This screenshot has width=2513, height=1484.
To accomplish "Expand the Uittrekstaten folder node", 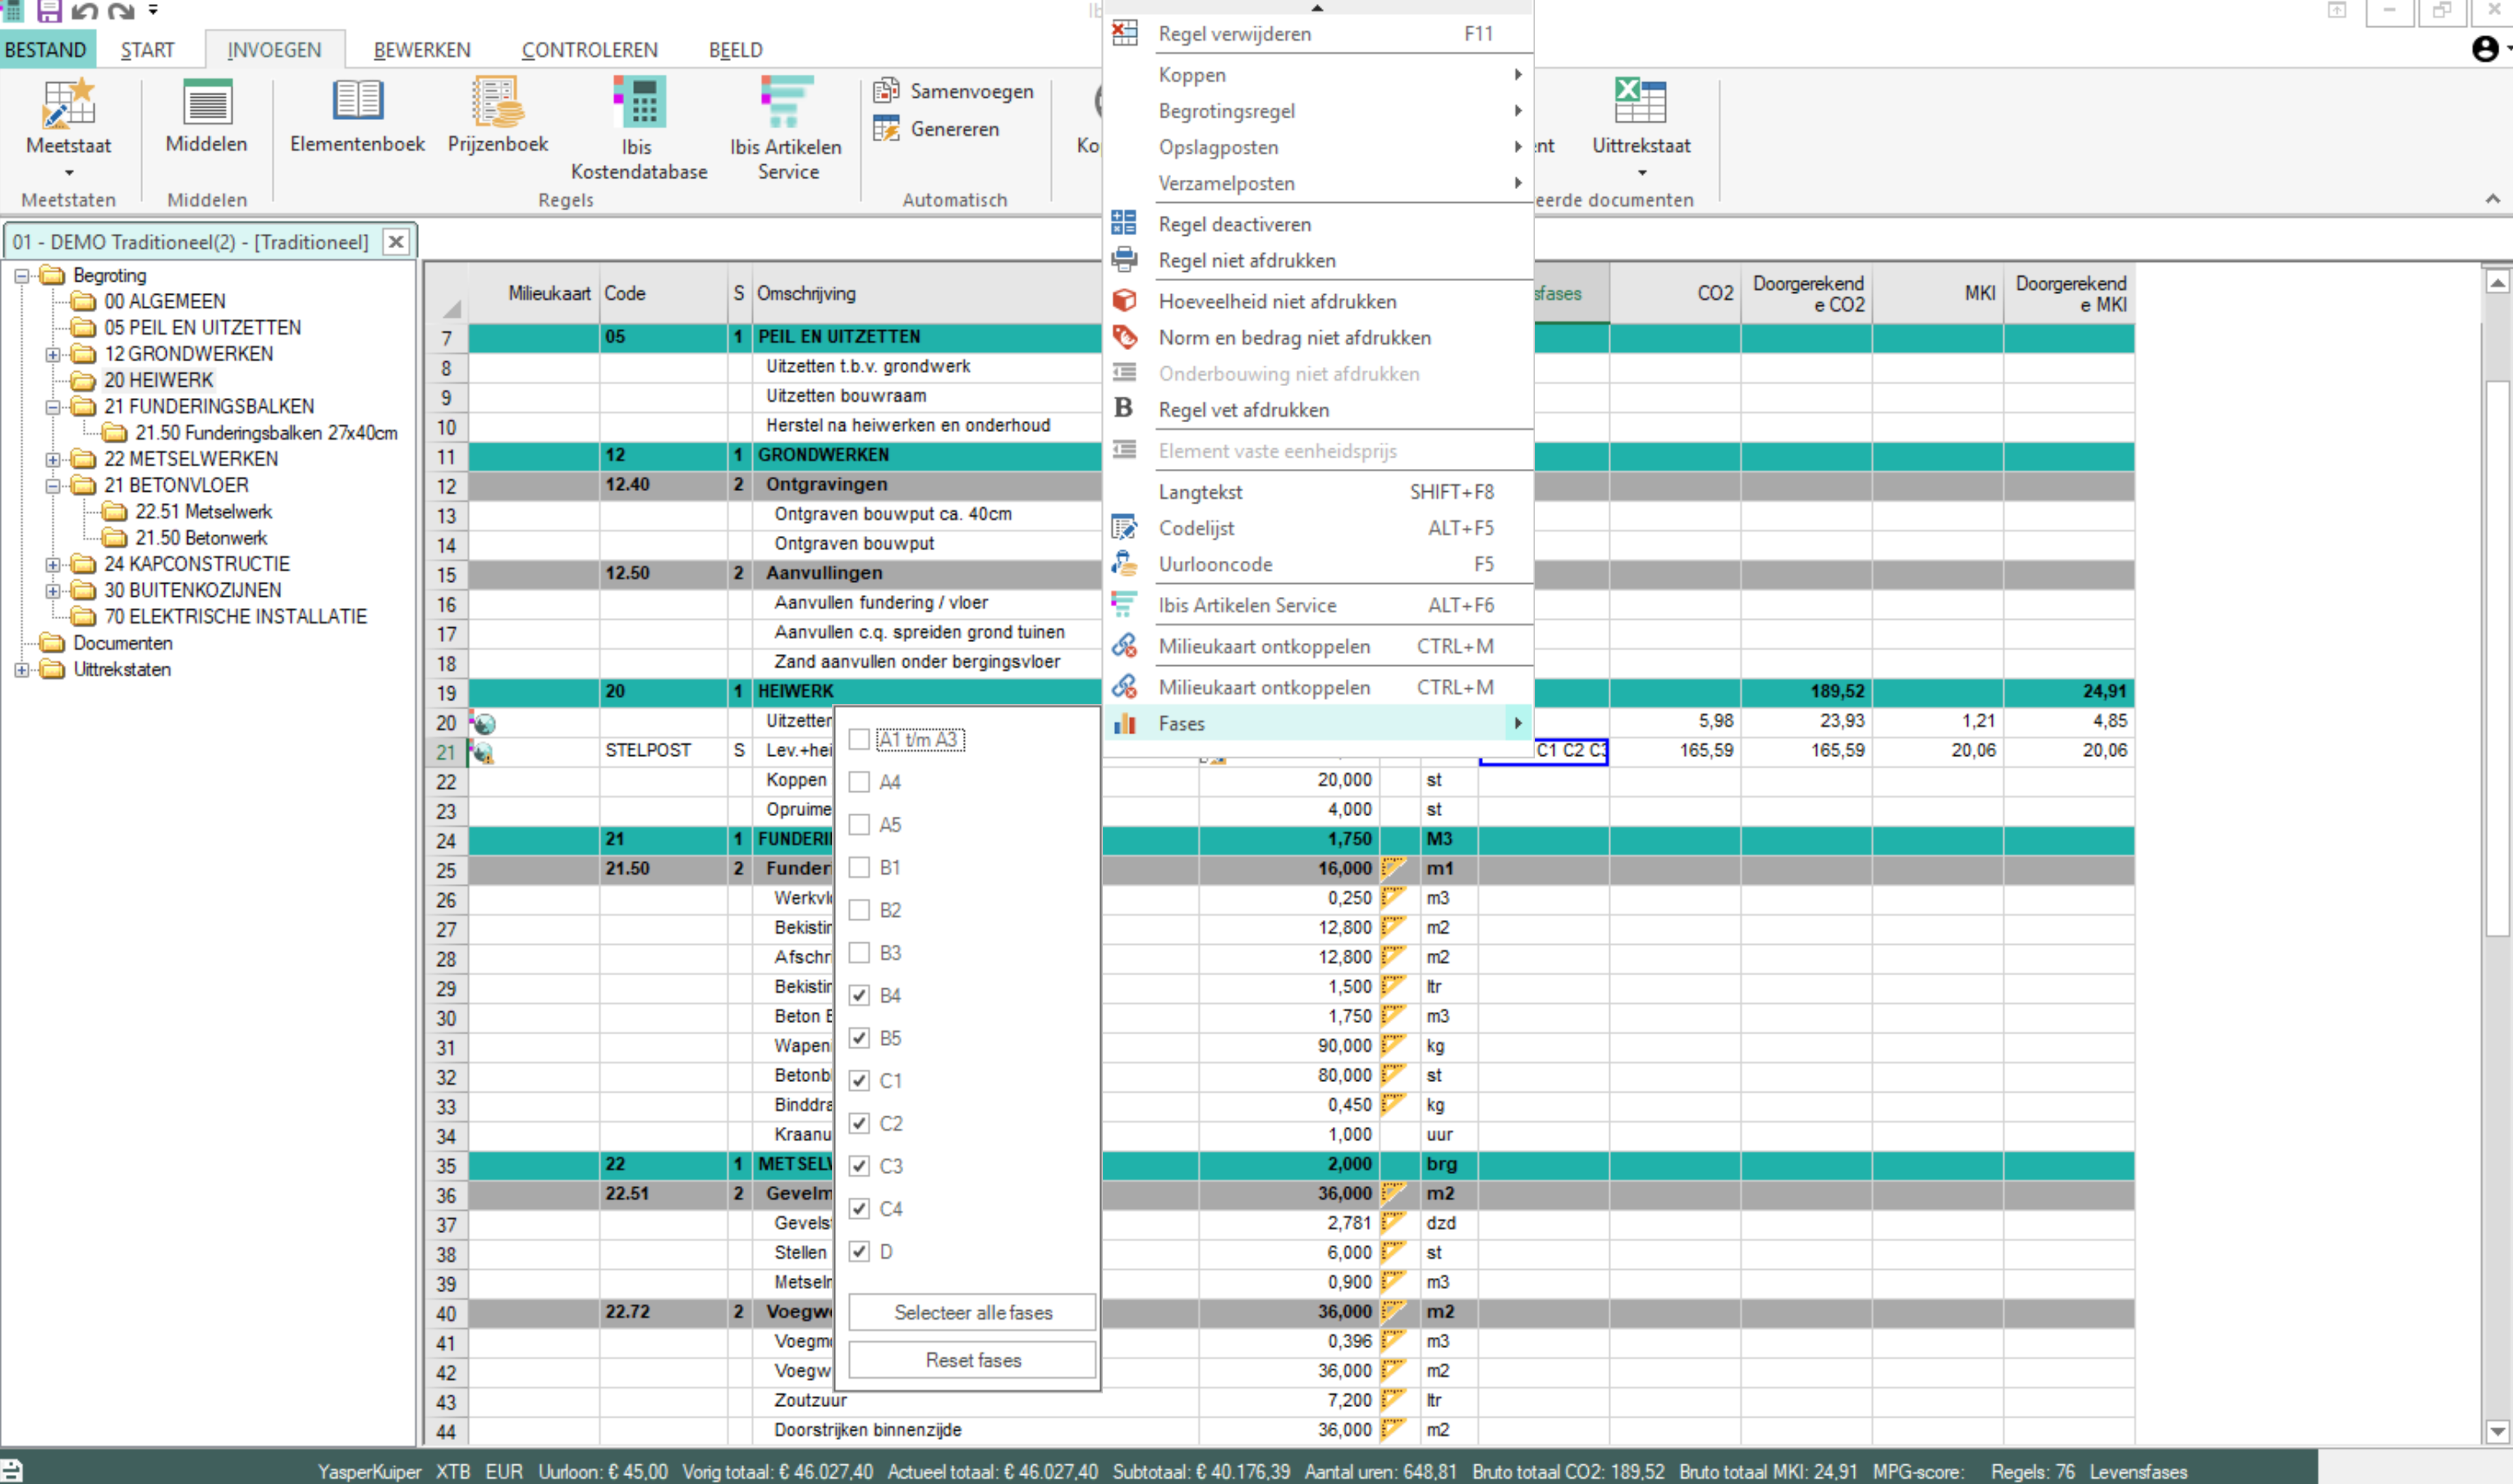I will (x=22, y=670).
